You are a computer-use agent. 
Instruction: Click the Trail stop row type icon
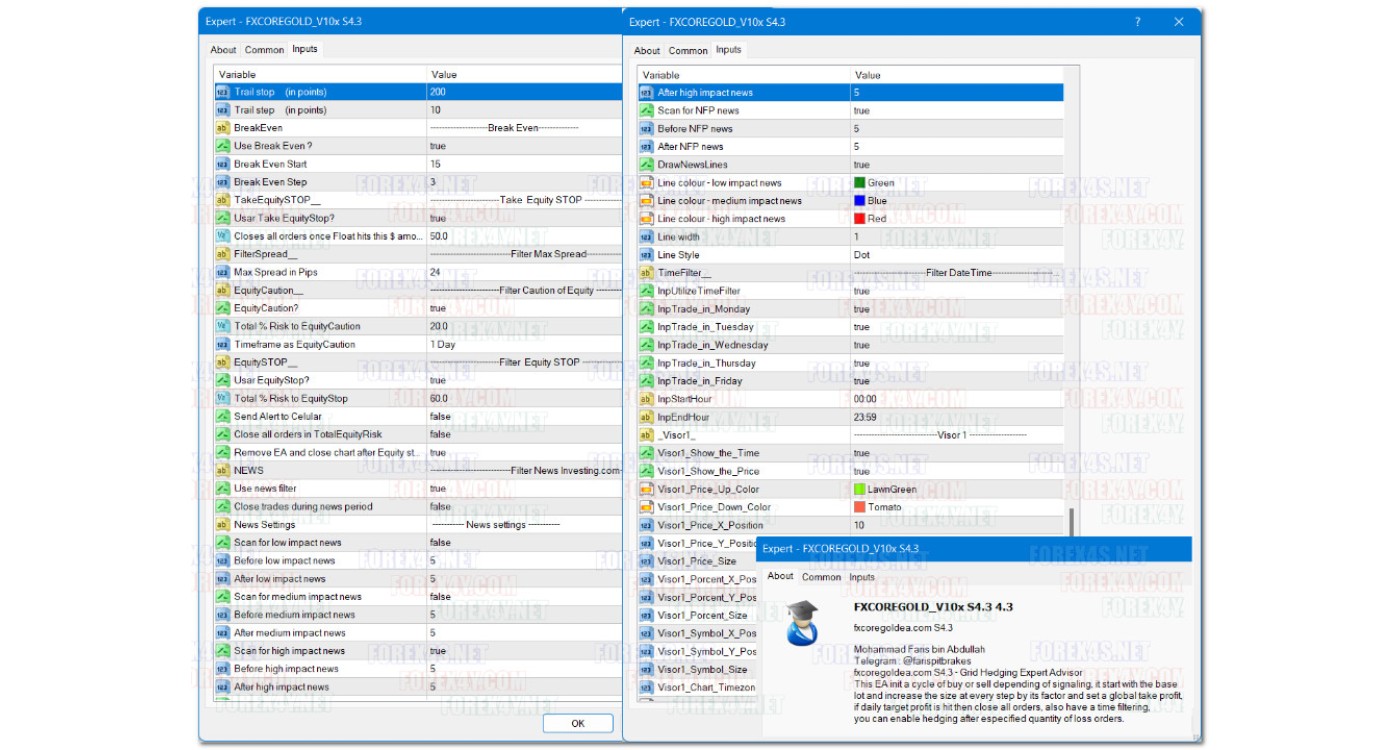tap(222, 92)
